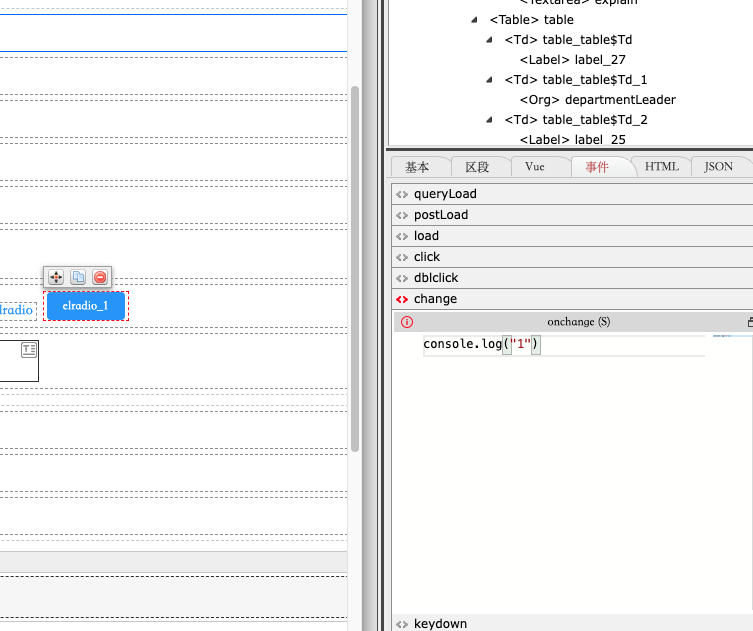Collapse the table_table$Td_1 tree node
Viewport: 753px width, 631px height.
pos(490,80)
